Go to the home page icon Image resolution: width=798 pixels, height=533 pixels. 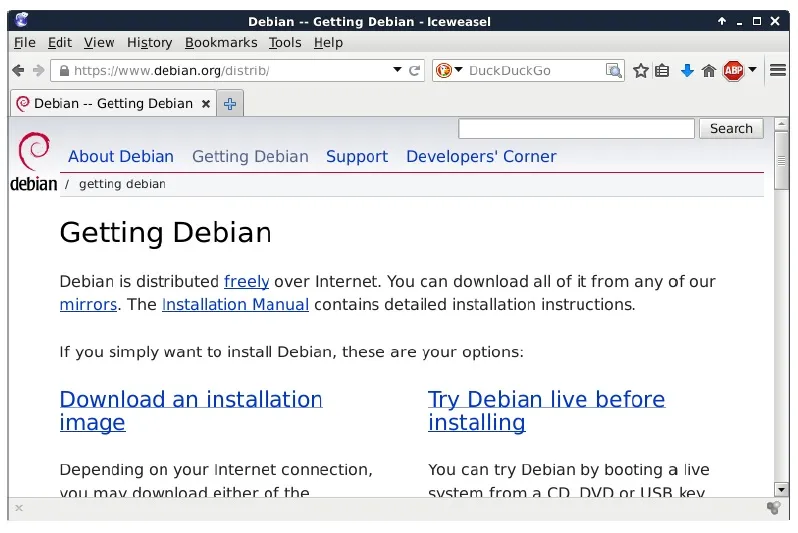tap(709, 70)
